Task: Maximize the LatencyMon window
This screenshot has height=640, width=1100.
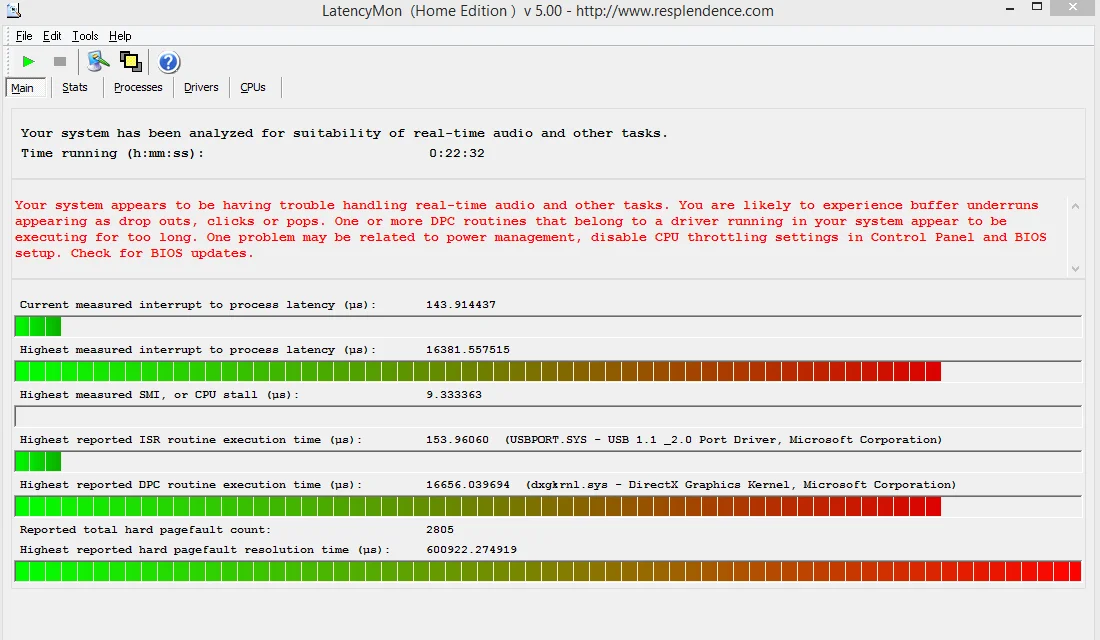Action: 1037,7
